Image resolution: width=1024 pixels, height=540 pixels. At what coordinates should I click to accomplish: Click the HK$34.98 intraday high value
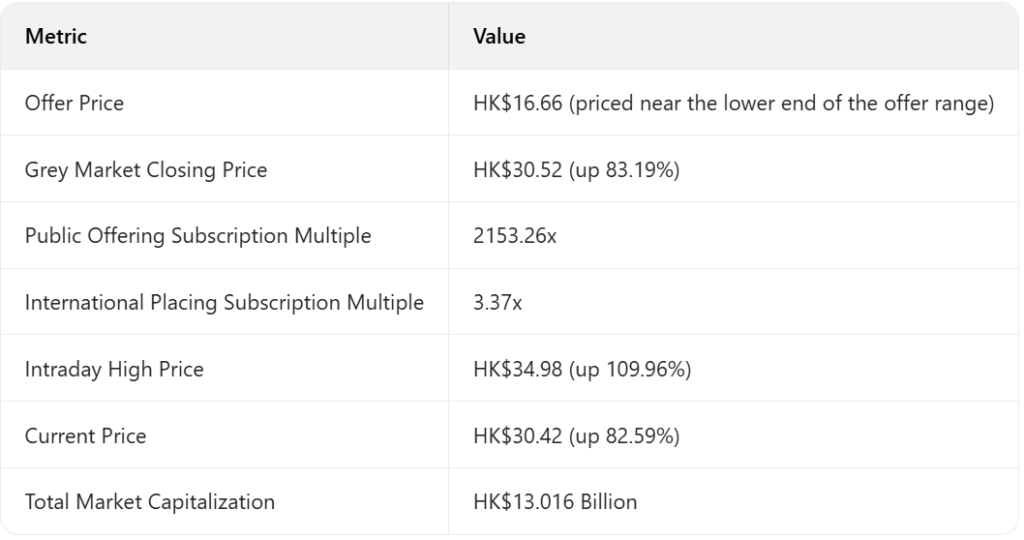coord(518,369)
